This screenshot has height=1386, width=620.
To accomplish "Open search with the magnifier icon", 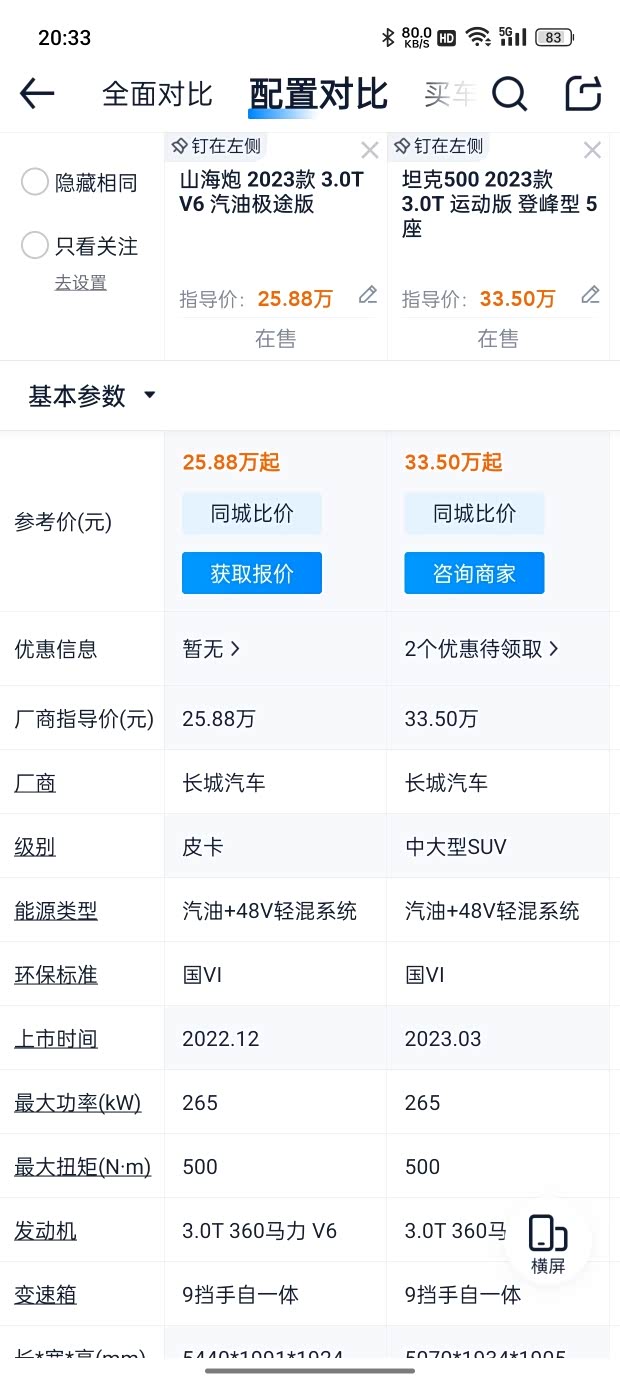I will pyautogui.click(x=509, y=94).
